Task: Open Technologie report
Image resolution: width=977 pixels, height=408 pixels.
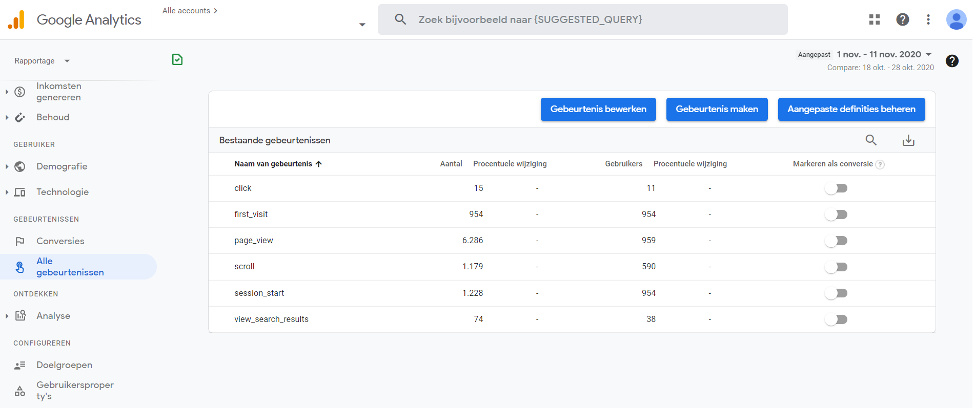Action: point(62,192)
